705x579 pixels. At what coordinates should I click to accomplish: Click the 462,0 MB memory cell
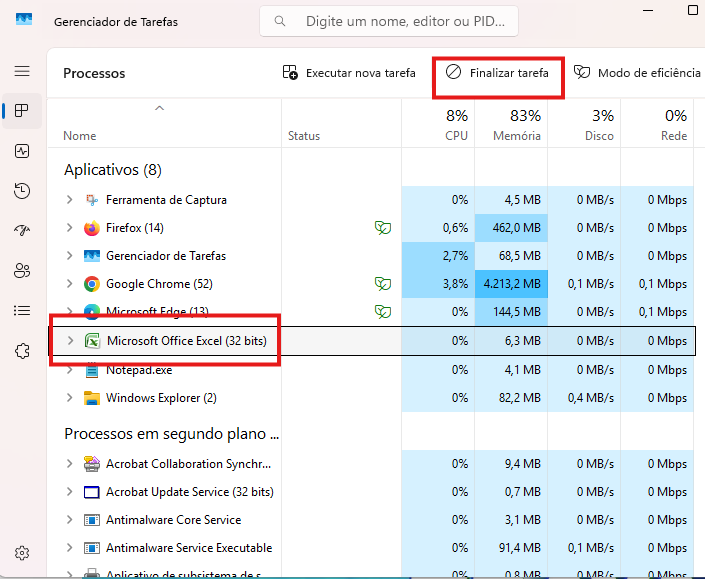pyautogui.click(x=511, y=228)
